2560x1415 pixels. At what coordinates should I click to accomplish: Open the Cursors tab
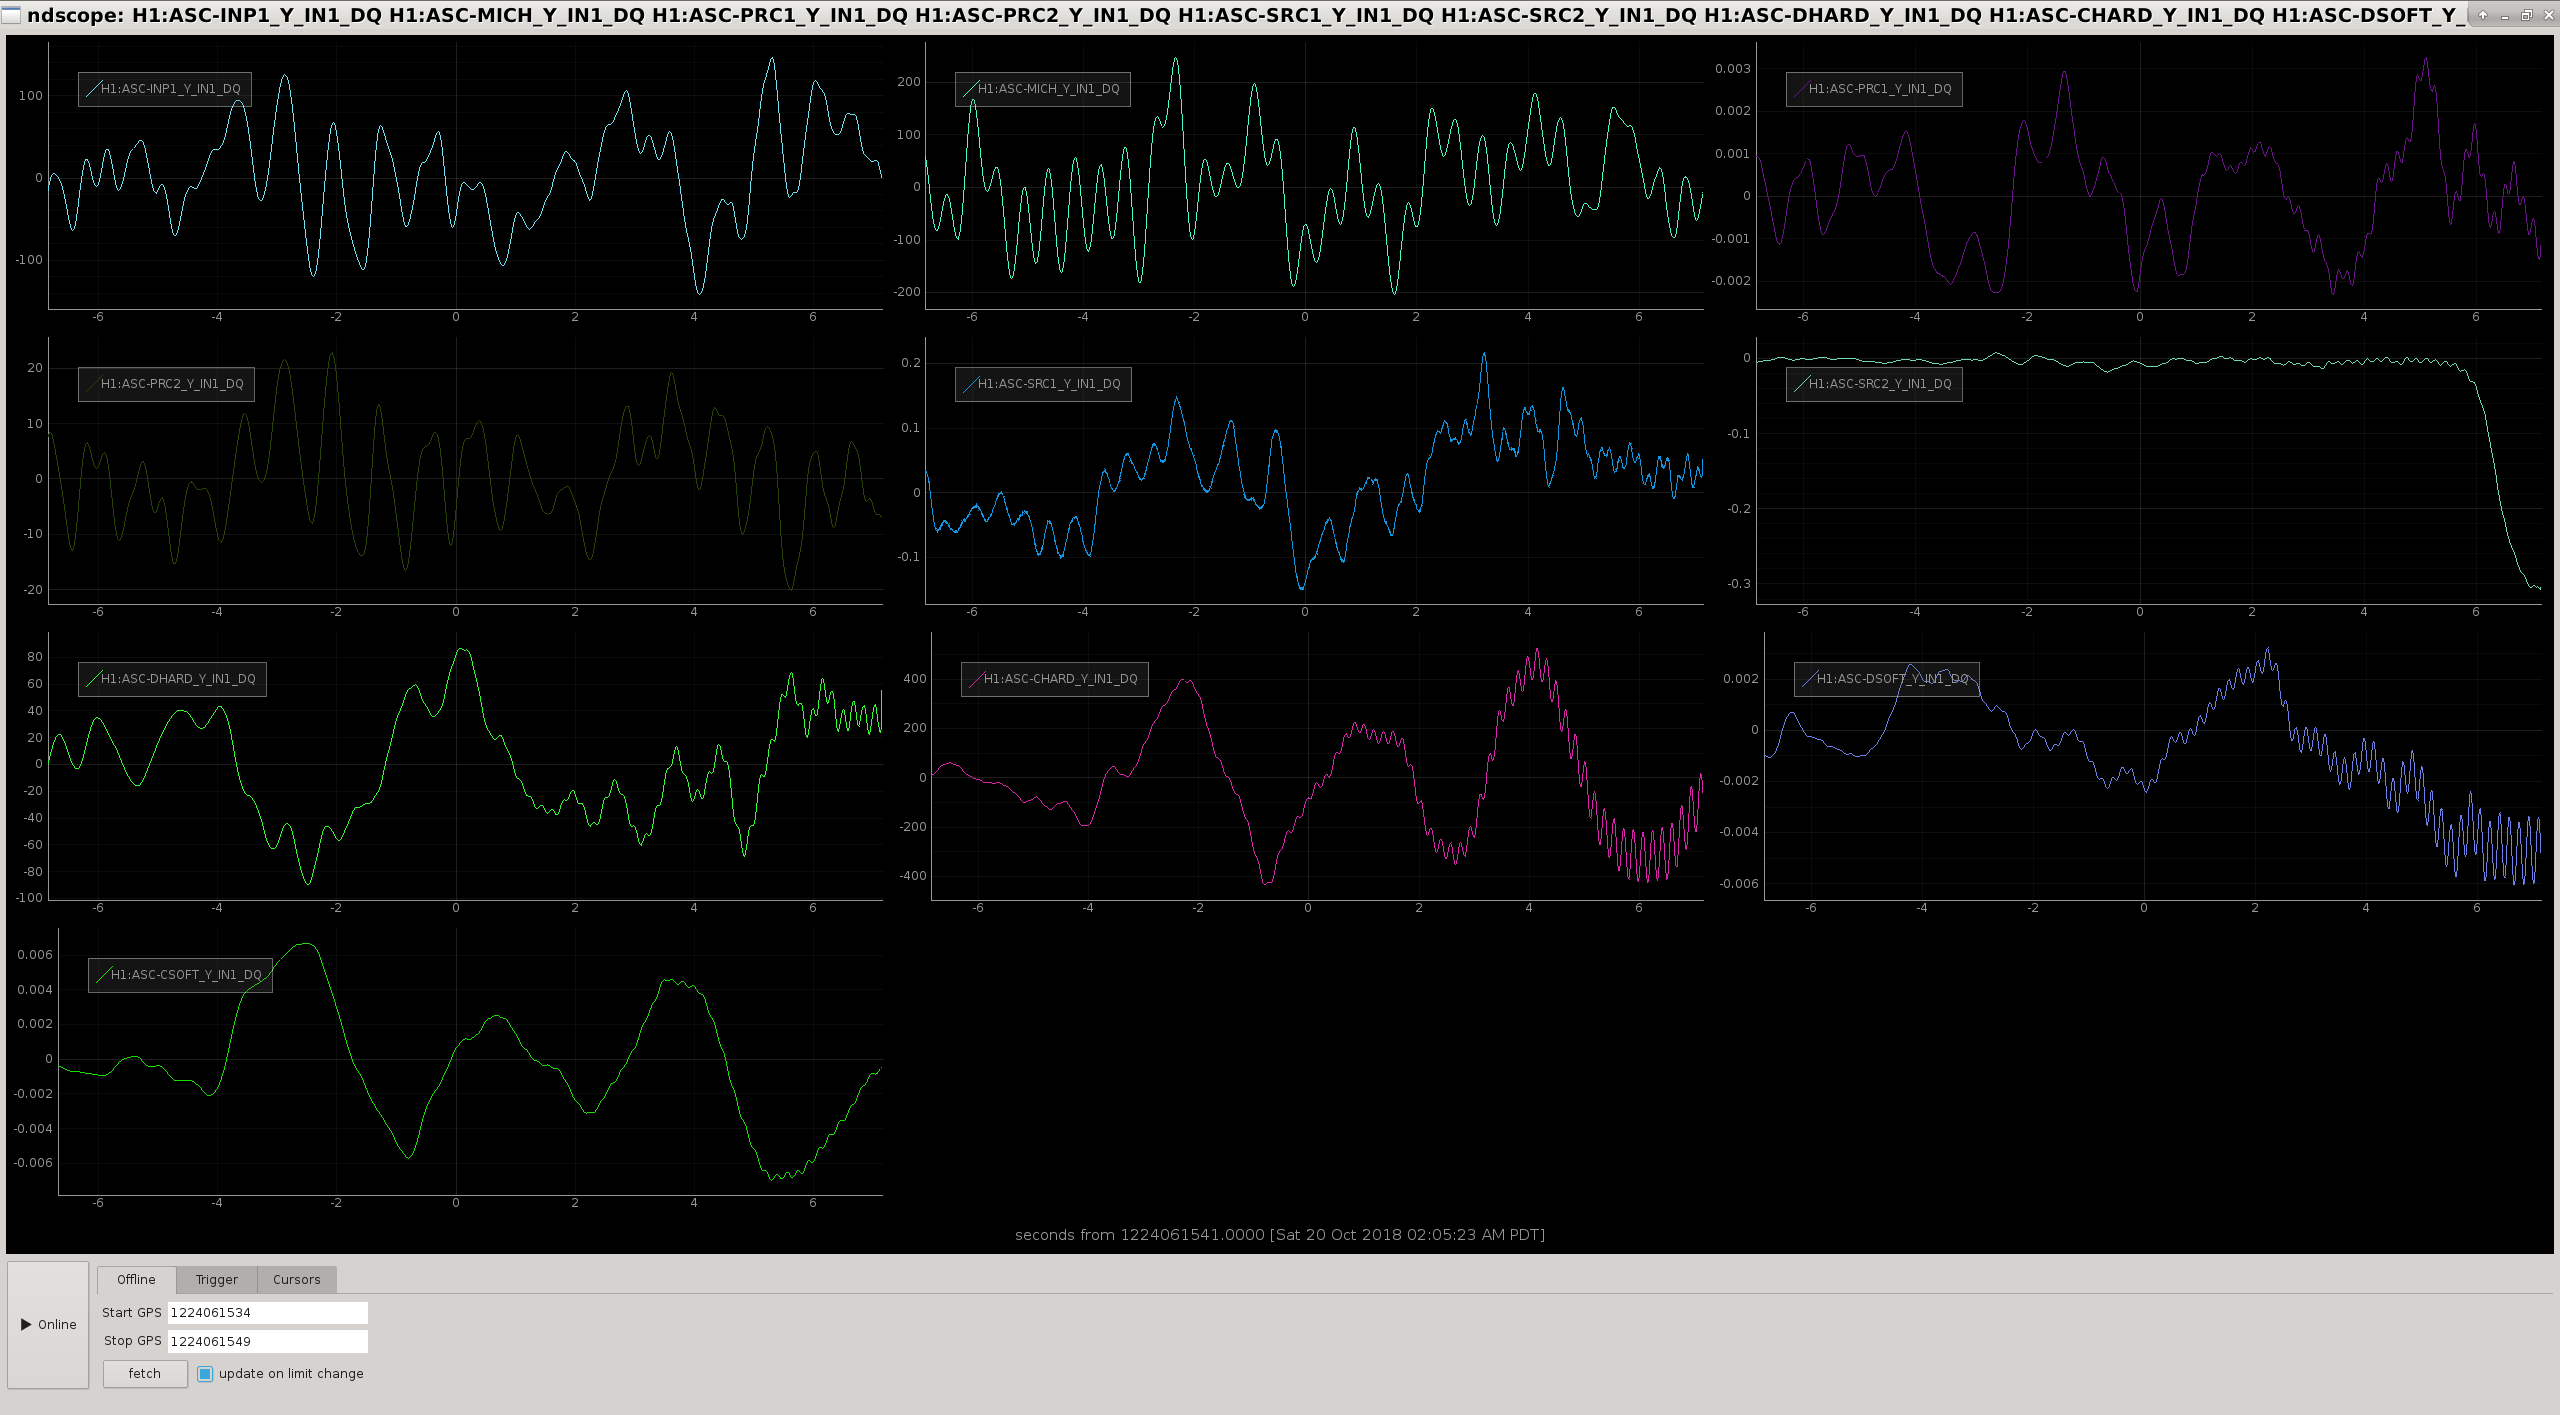[x=297, y=1280]
